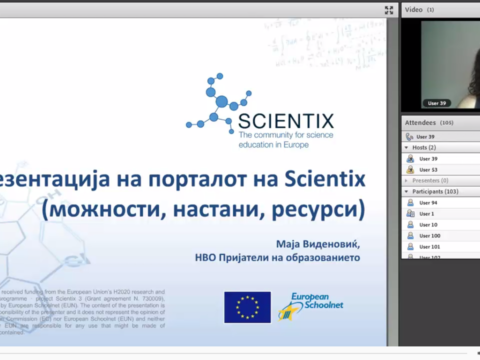Click the host icon next to User 39
Screen dimensions: 480x360
click(410, 159)
